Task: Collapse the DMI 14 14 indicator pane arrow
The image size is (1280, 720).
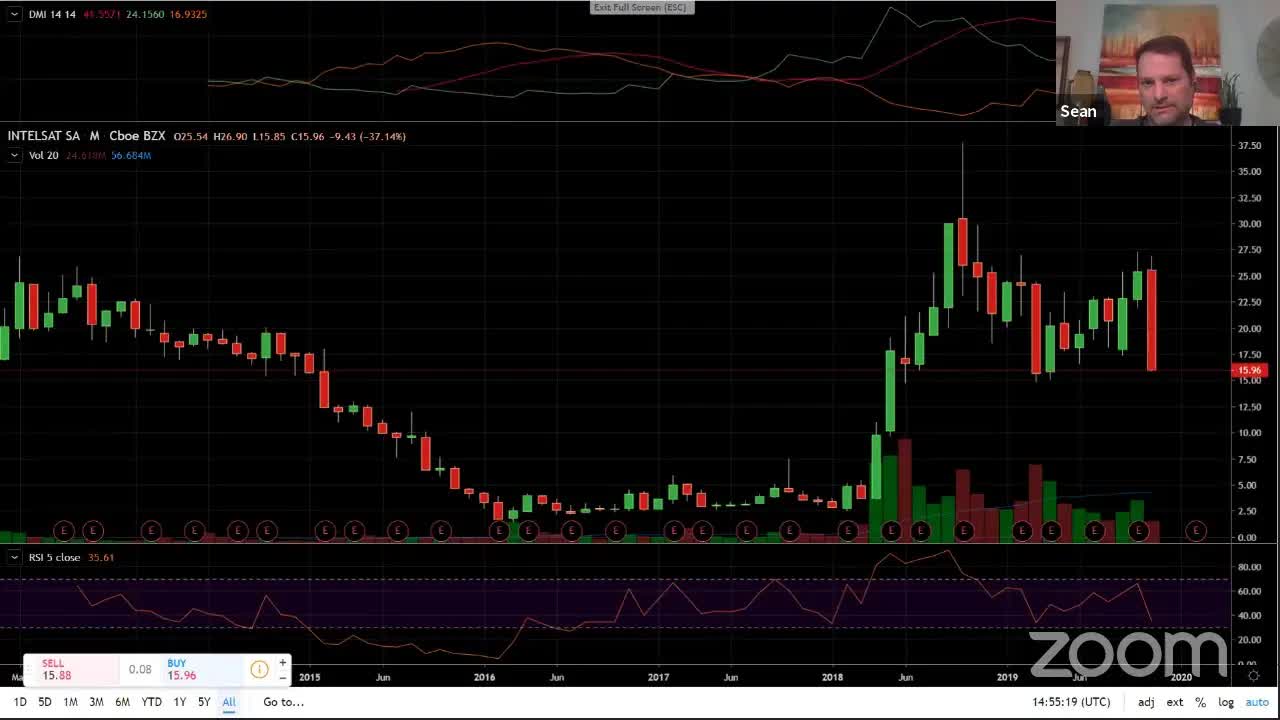Action: pyautogui.click(x=14, y=14)
